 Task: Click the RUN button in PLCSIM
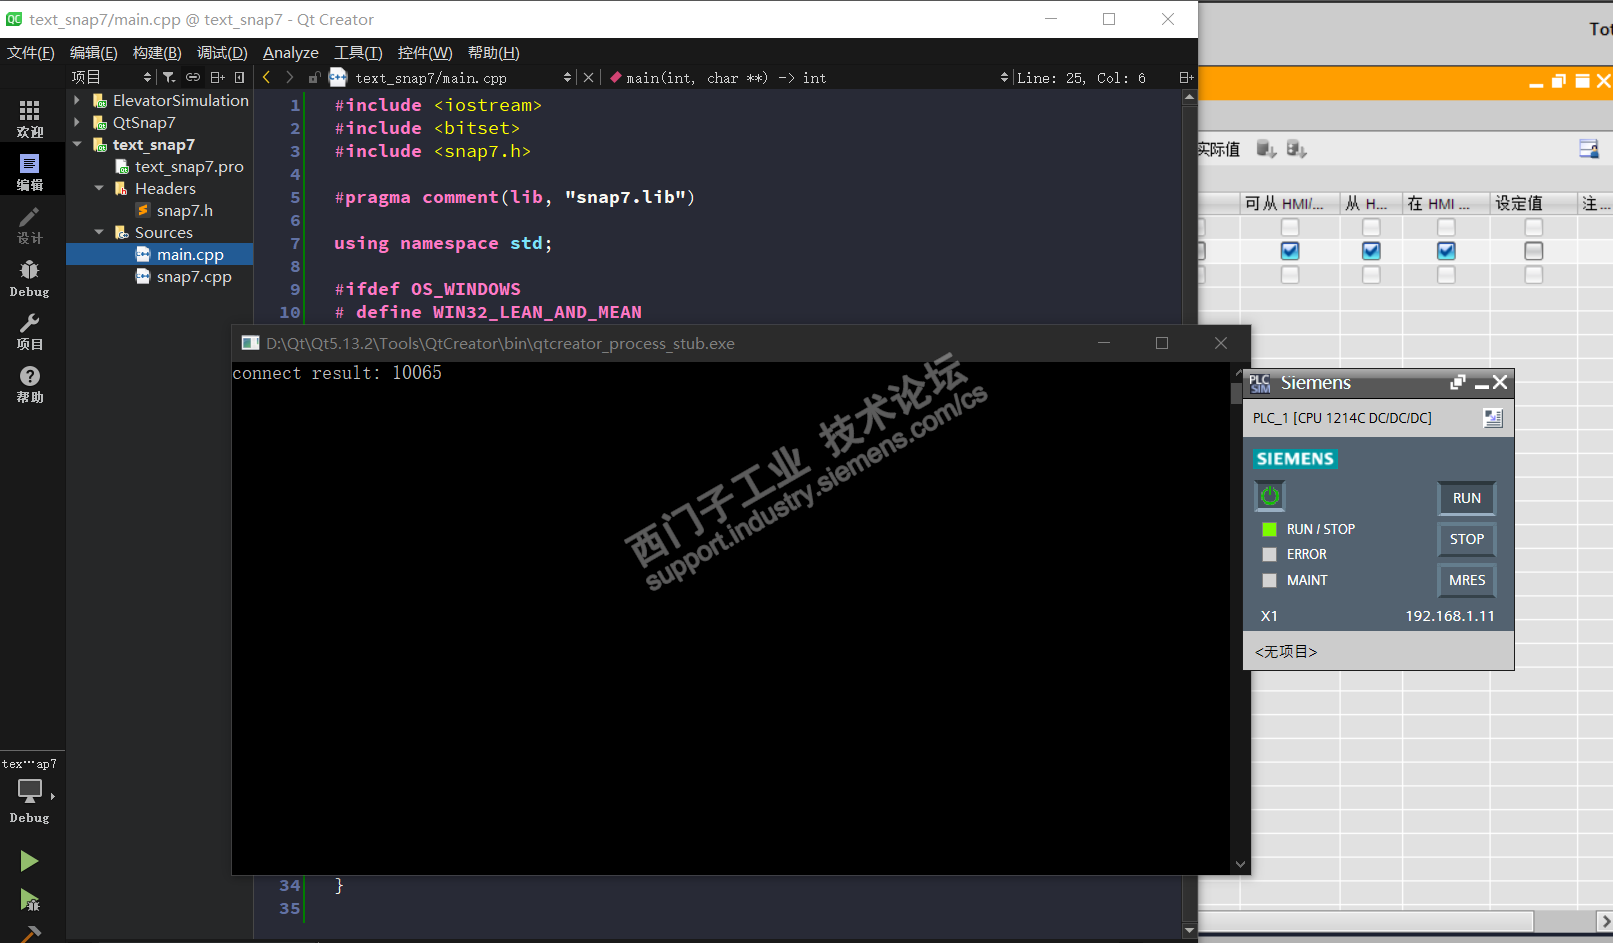pyautogui.click(x=1467, y=498)
